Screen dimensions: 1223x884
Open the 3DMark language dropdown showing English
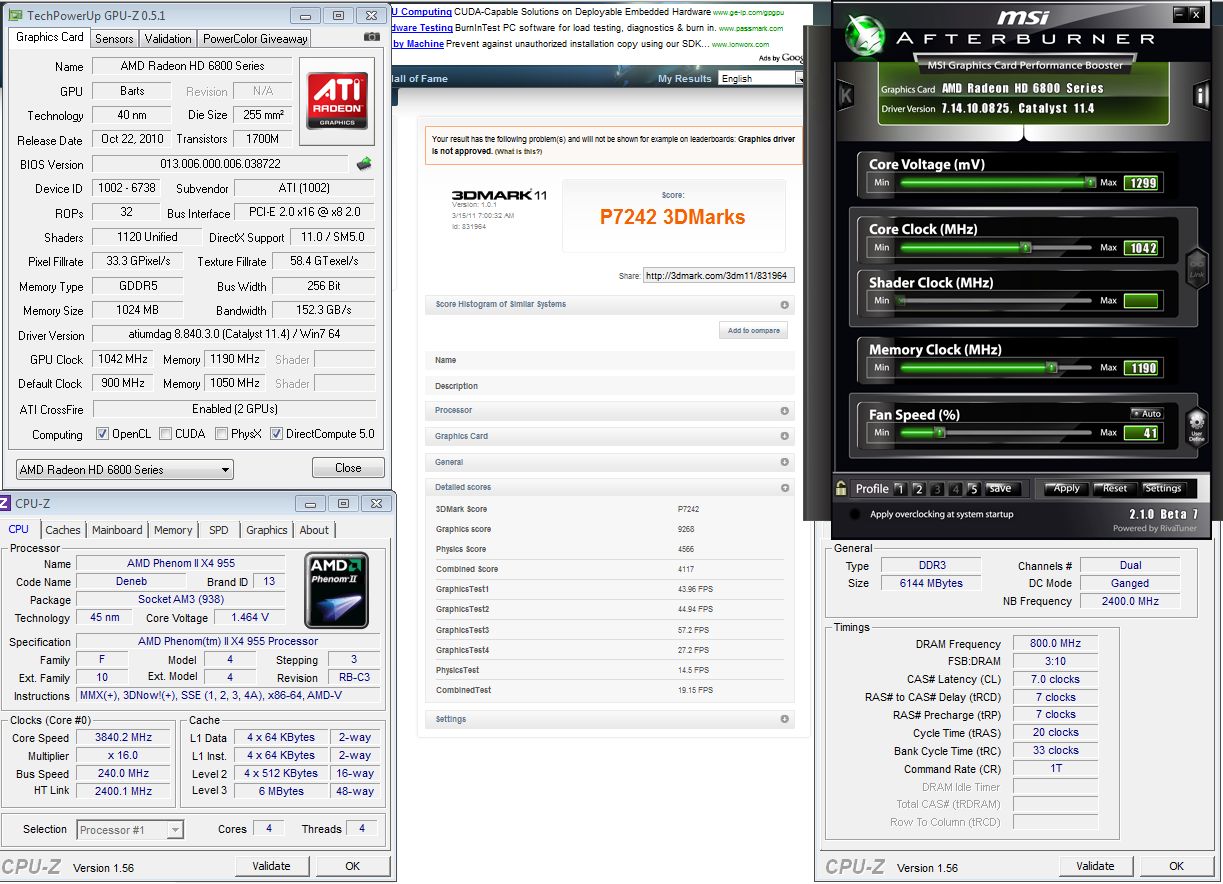point(760,78)
